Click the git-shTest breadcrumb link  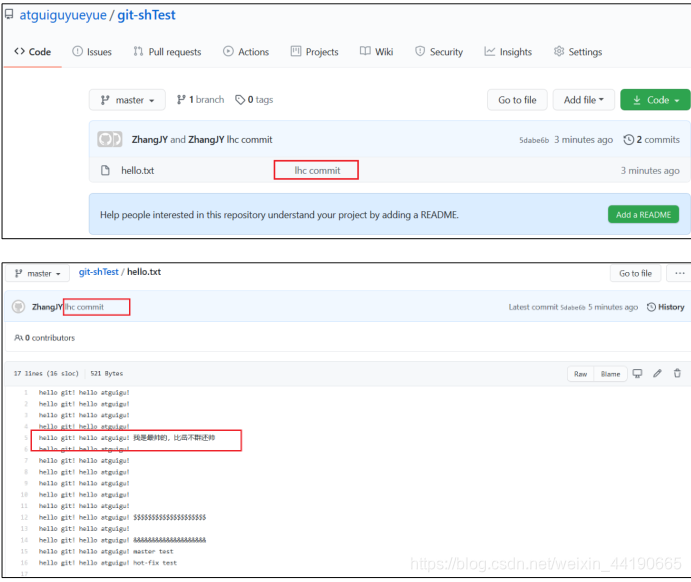point(99,272)
